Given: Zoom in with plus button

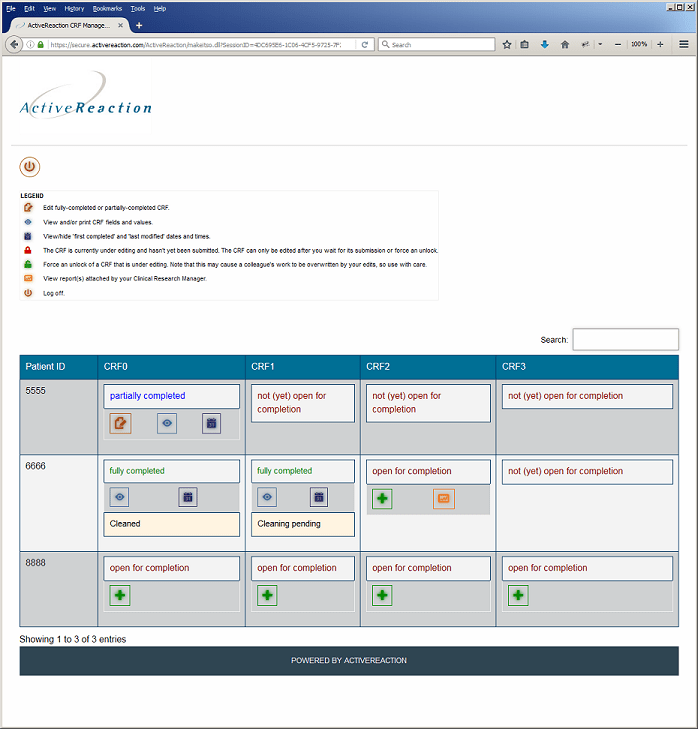Looking at the screenshot, I should point(660,45).
